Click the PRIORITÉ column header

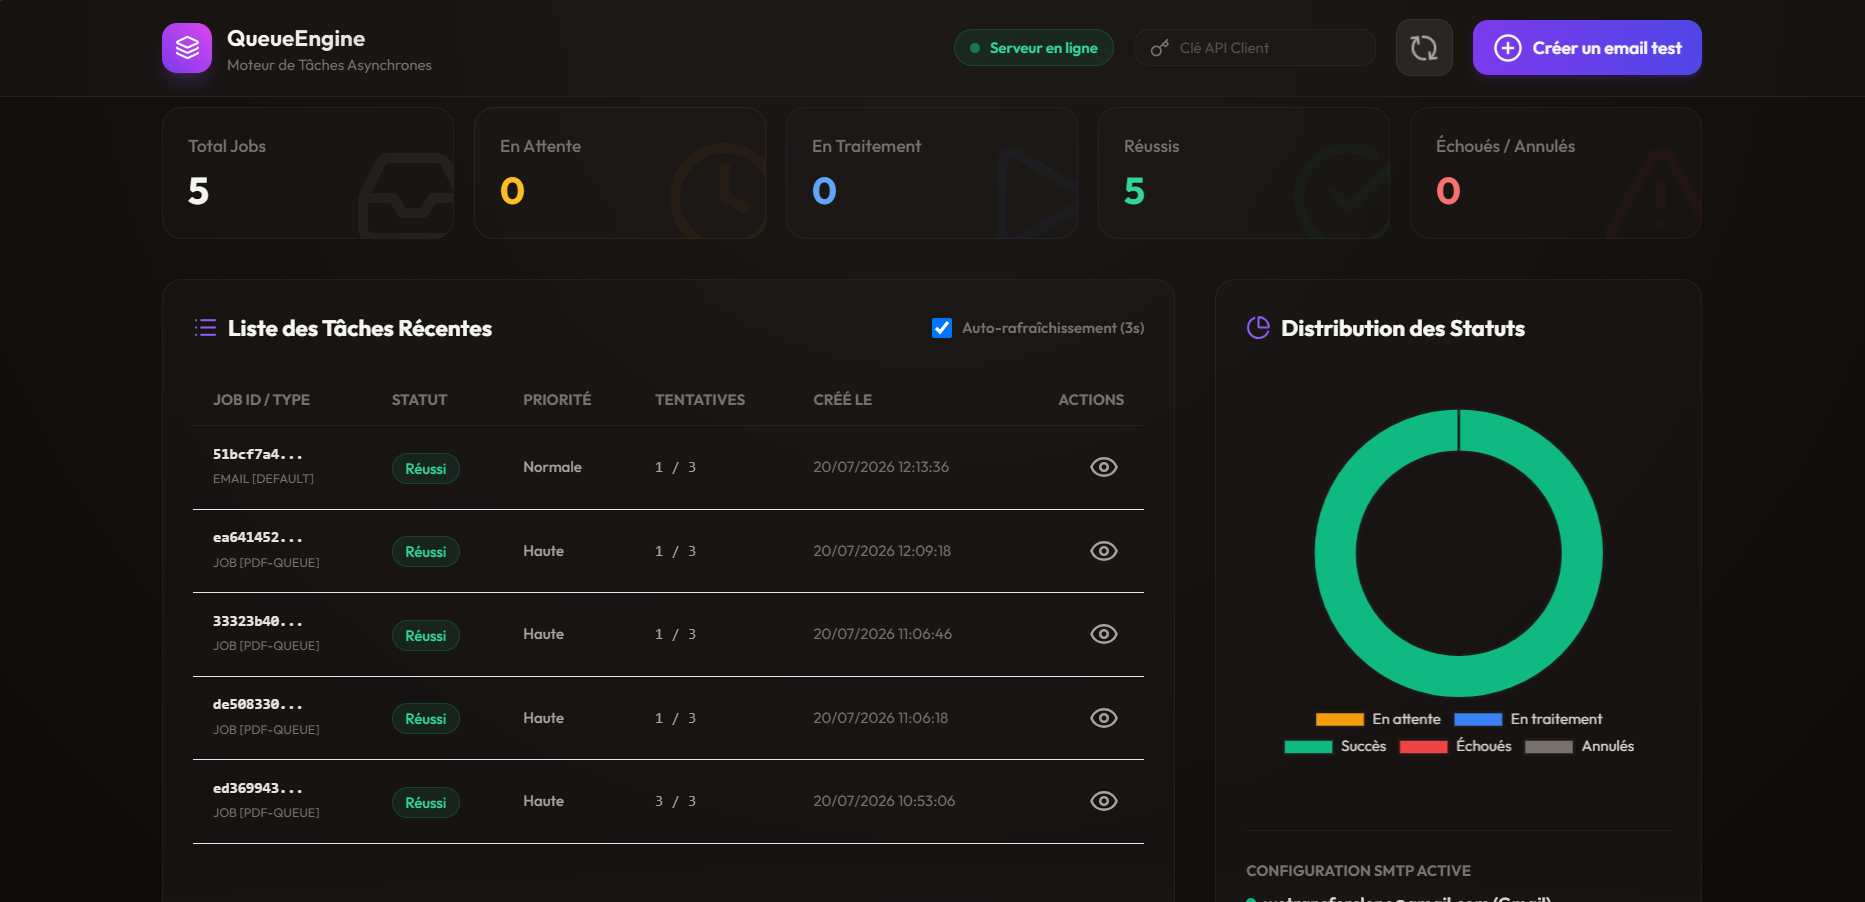click(557, 400)
